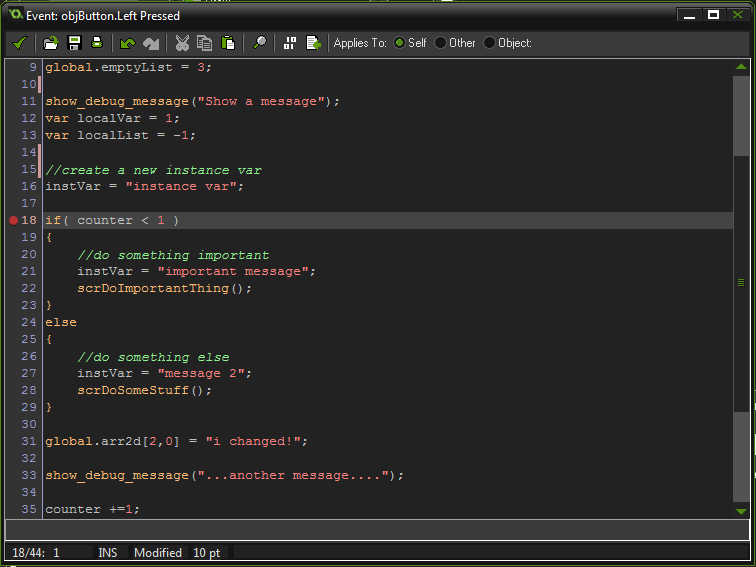This screenshot has height=567, width=756.
Task: Click the 'var localList = -1;' line
Action: (121, 135)
